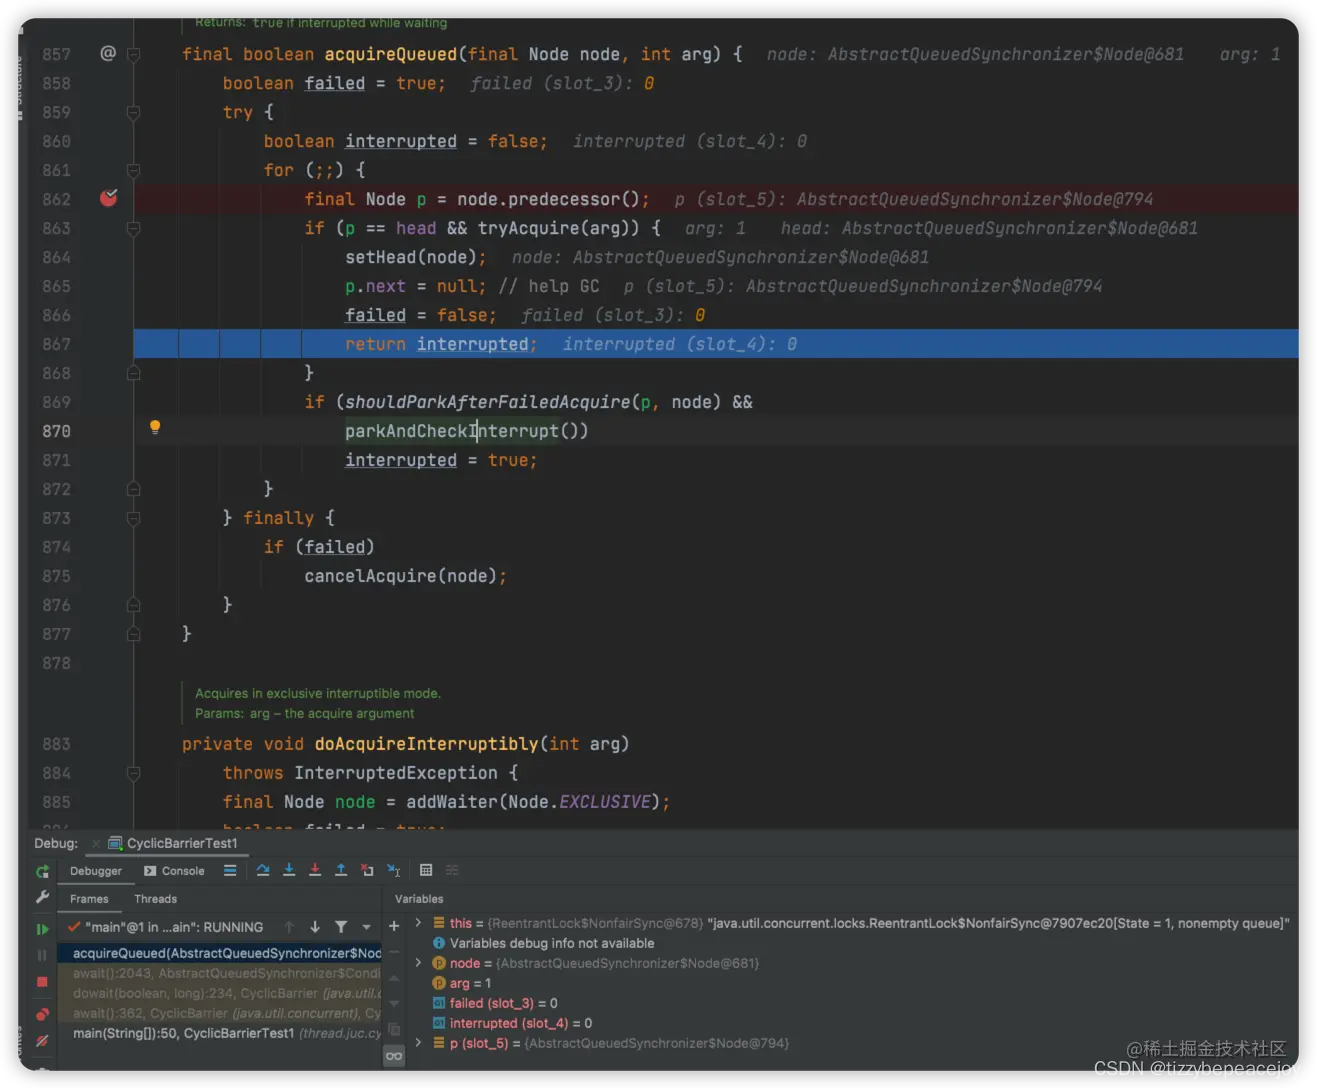The image size is (1317, 1089).
Task: Click the tryAcquire(arg) call on line 863
Action: [558, 228]
